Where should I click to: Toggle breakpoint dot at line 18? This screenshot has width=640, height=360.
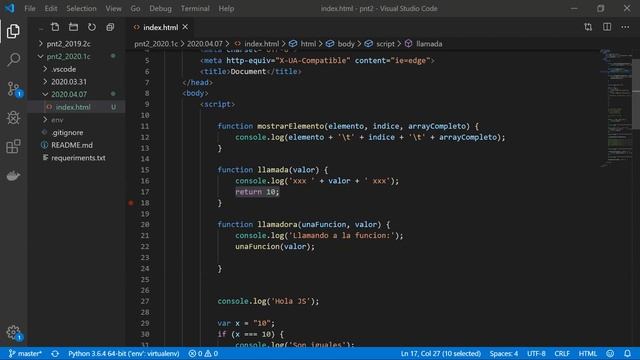[x=131, y=203]
